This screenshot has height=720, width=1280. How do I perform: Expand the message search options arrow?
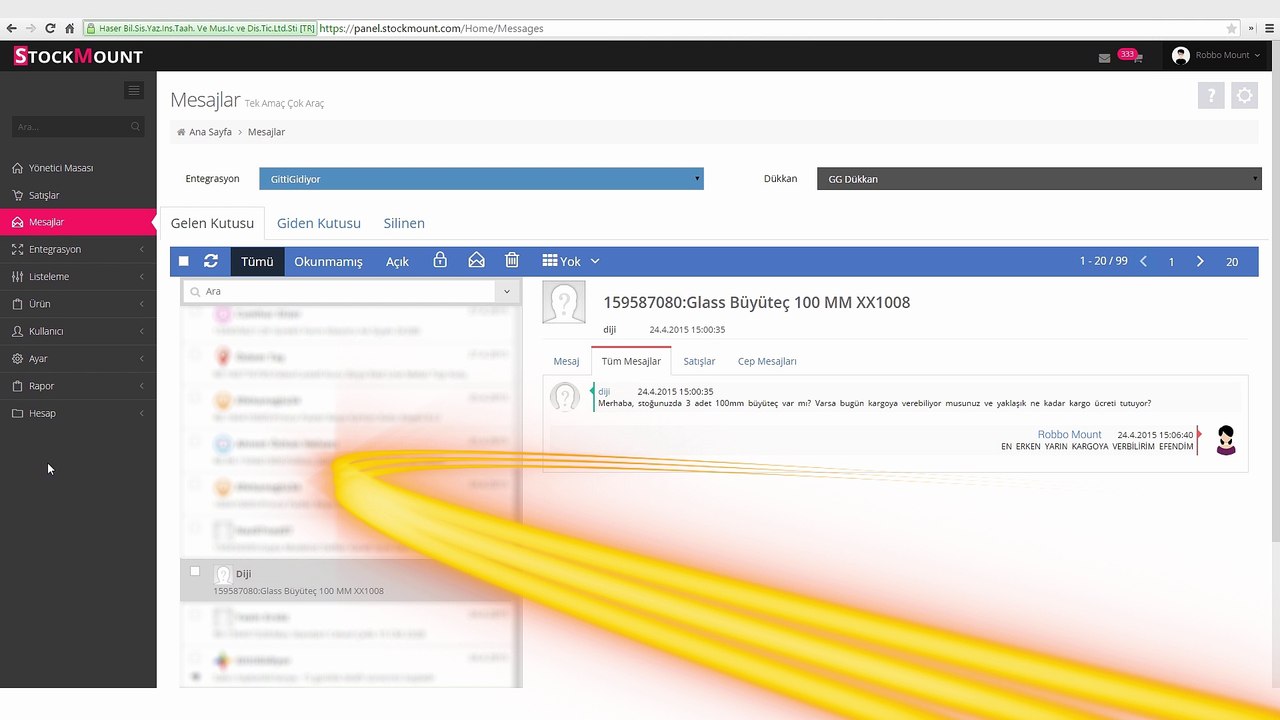(x=507, y=291)
